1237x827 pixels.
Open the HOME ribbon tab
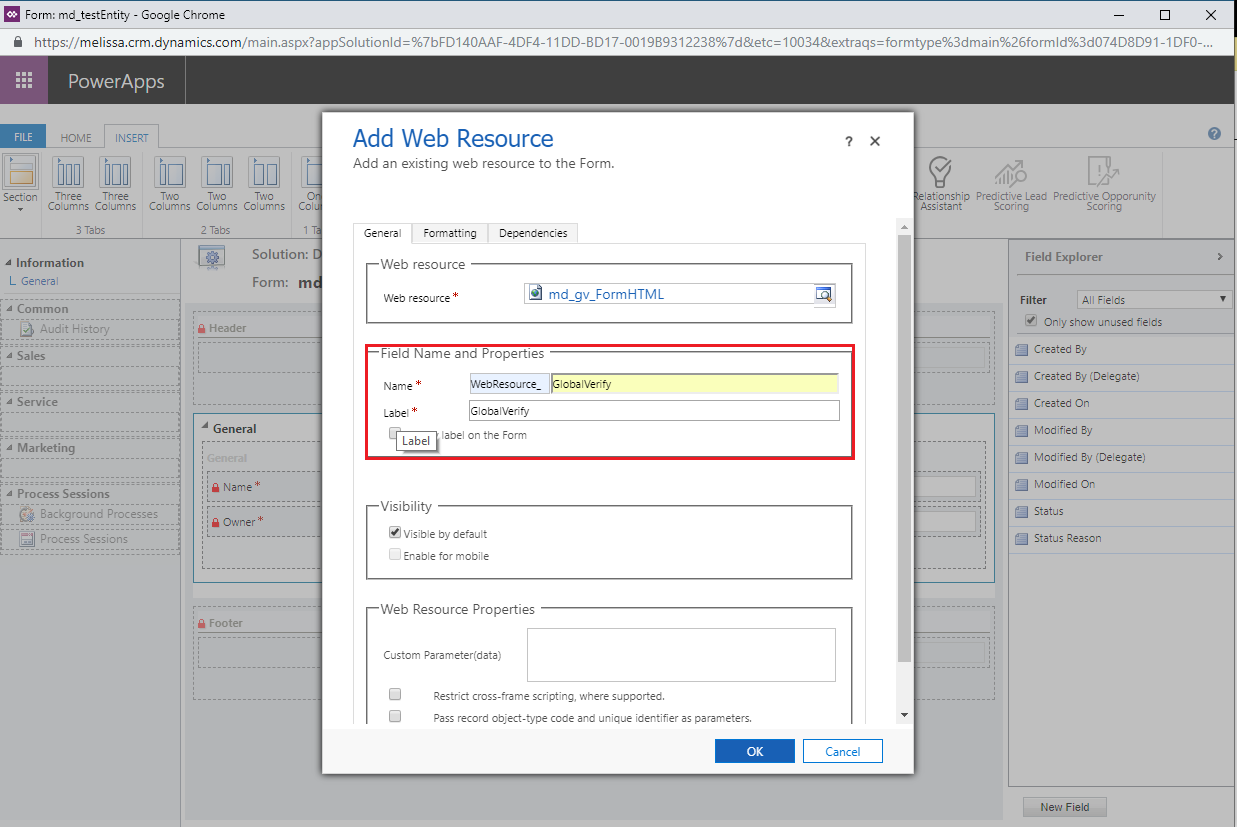(x=76, y=138)
